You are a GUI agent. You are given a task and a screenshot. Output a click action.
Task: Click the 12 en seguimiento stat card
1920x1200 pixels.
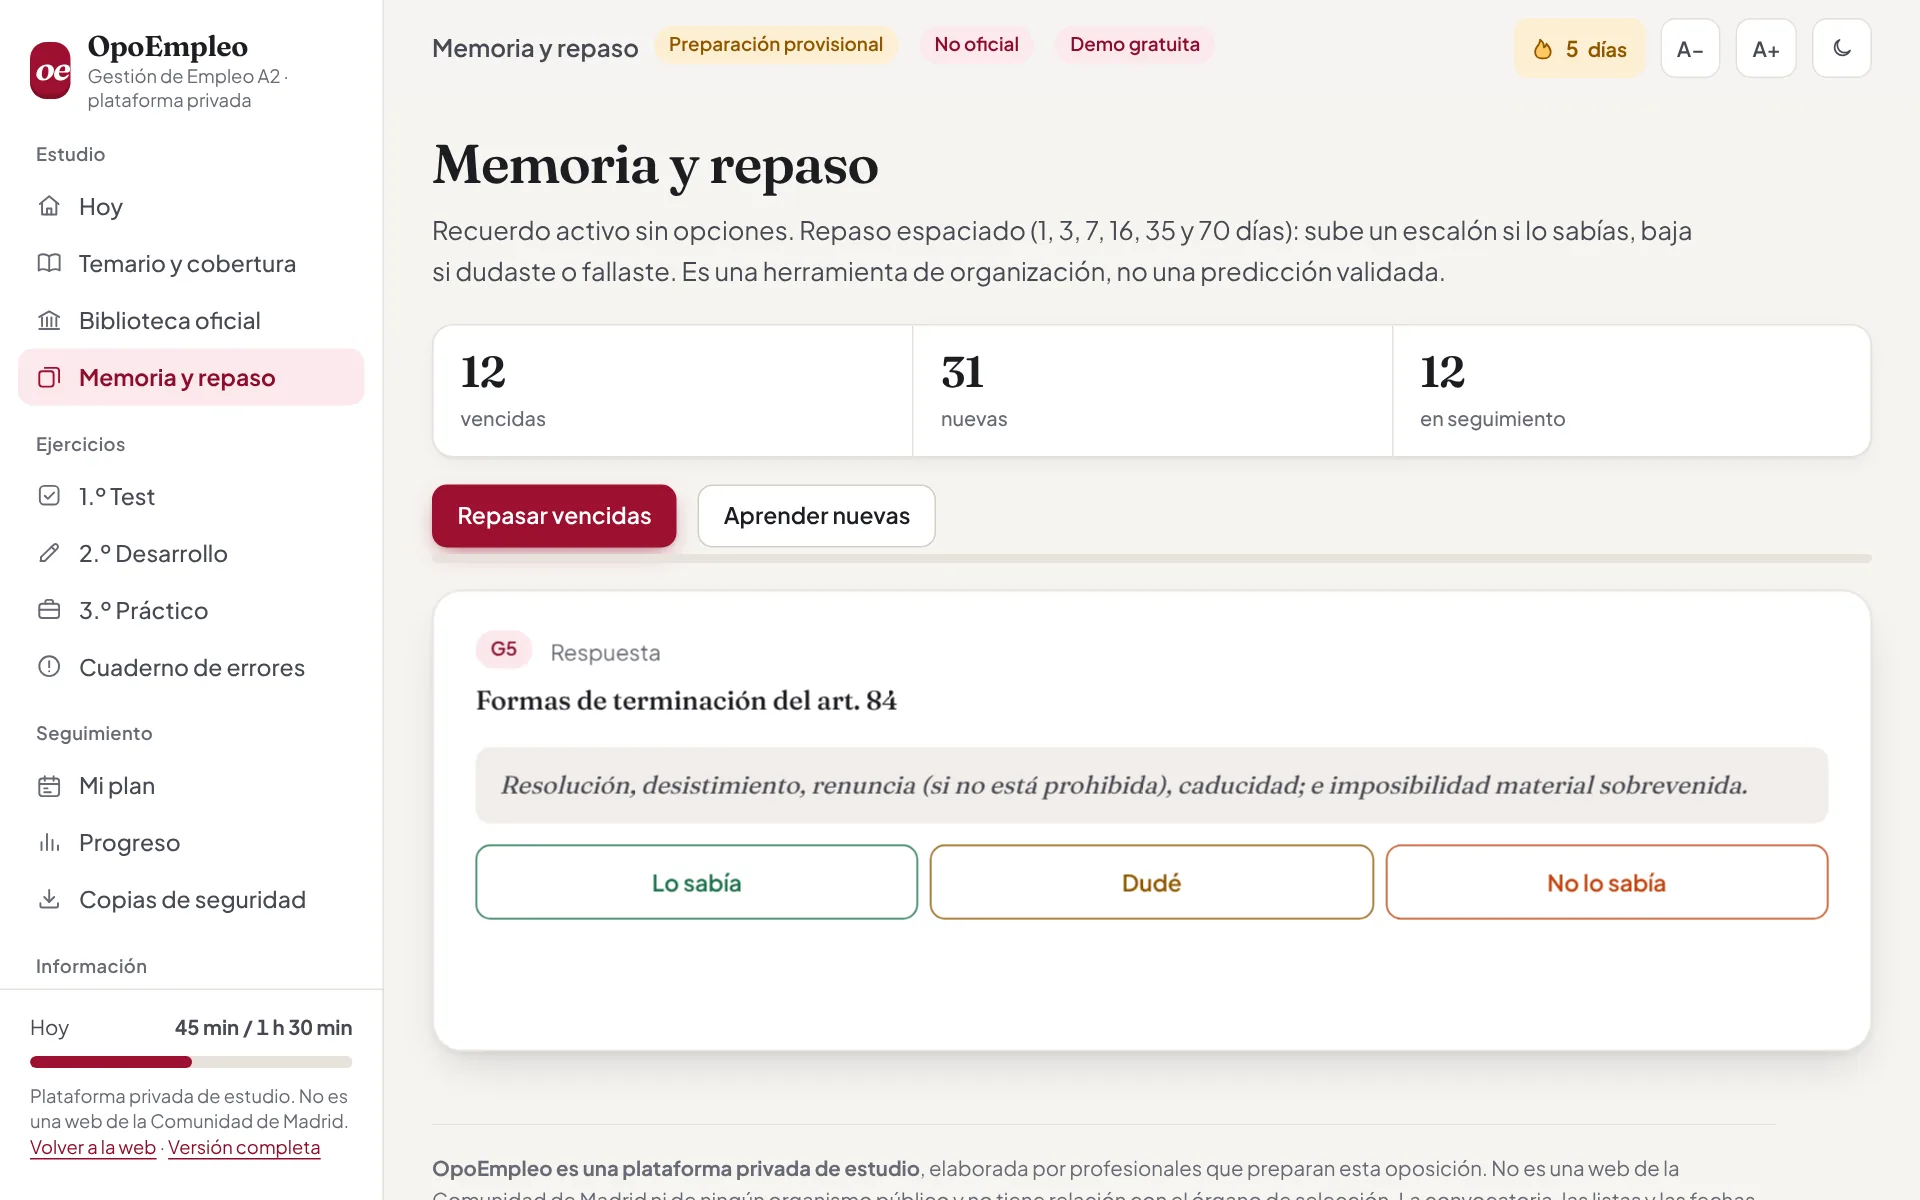pos(1631,391)
